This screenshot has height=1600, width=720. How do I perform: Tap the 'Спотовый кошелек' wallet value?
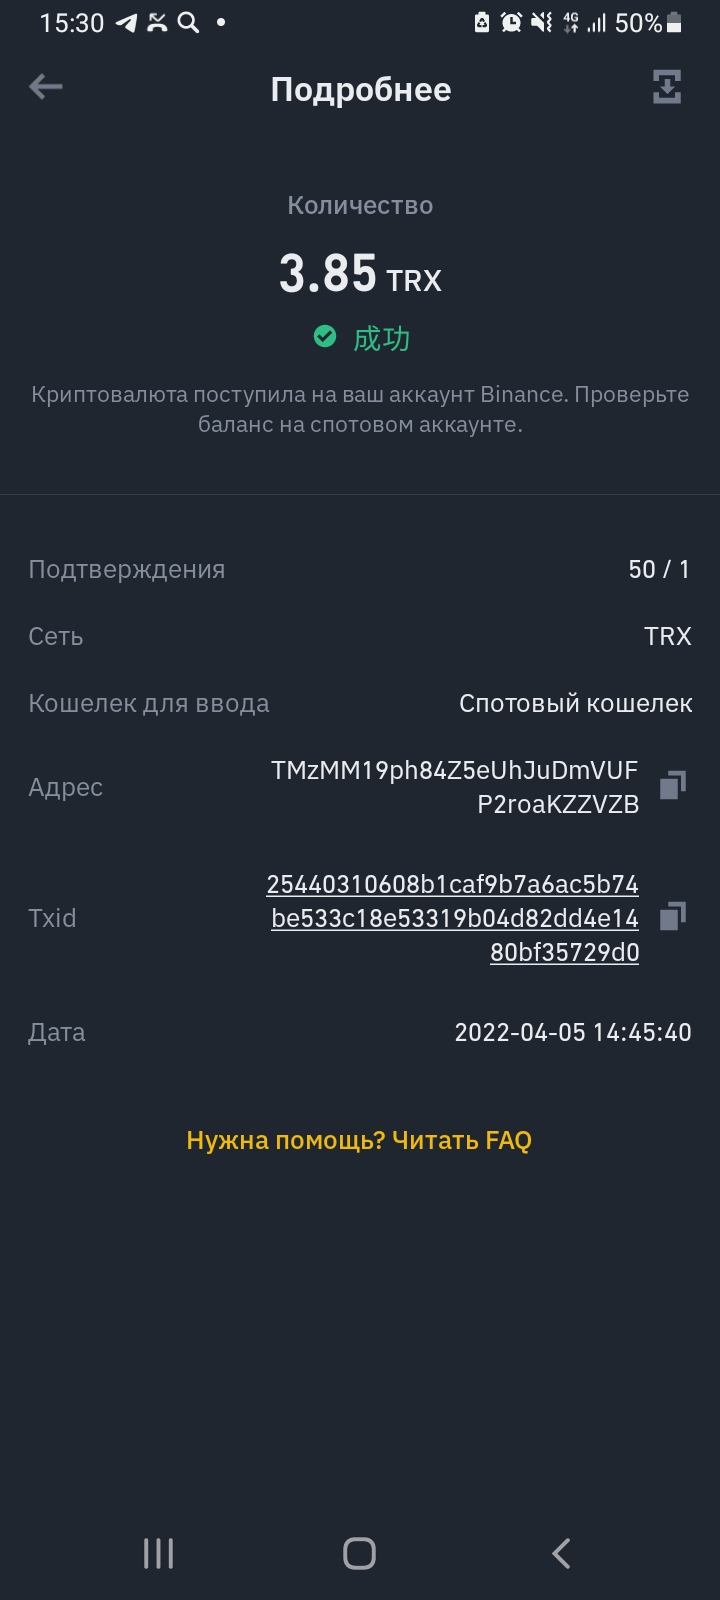pos(576,703)
